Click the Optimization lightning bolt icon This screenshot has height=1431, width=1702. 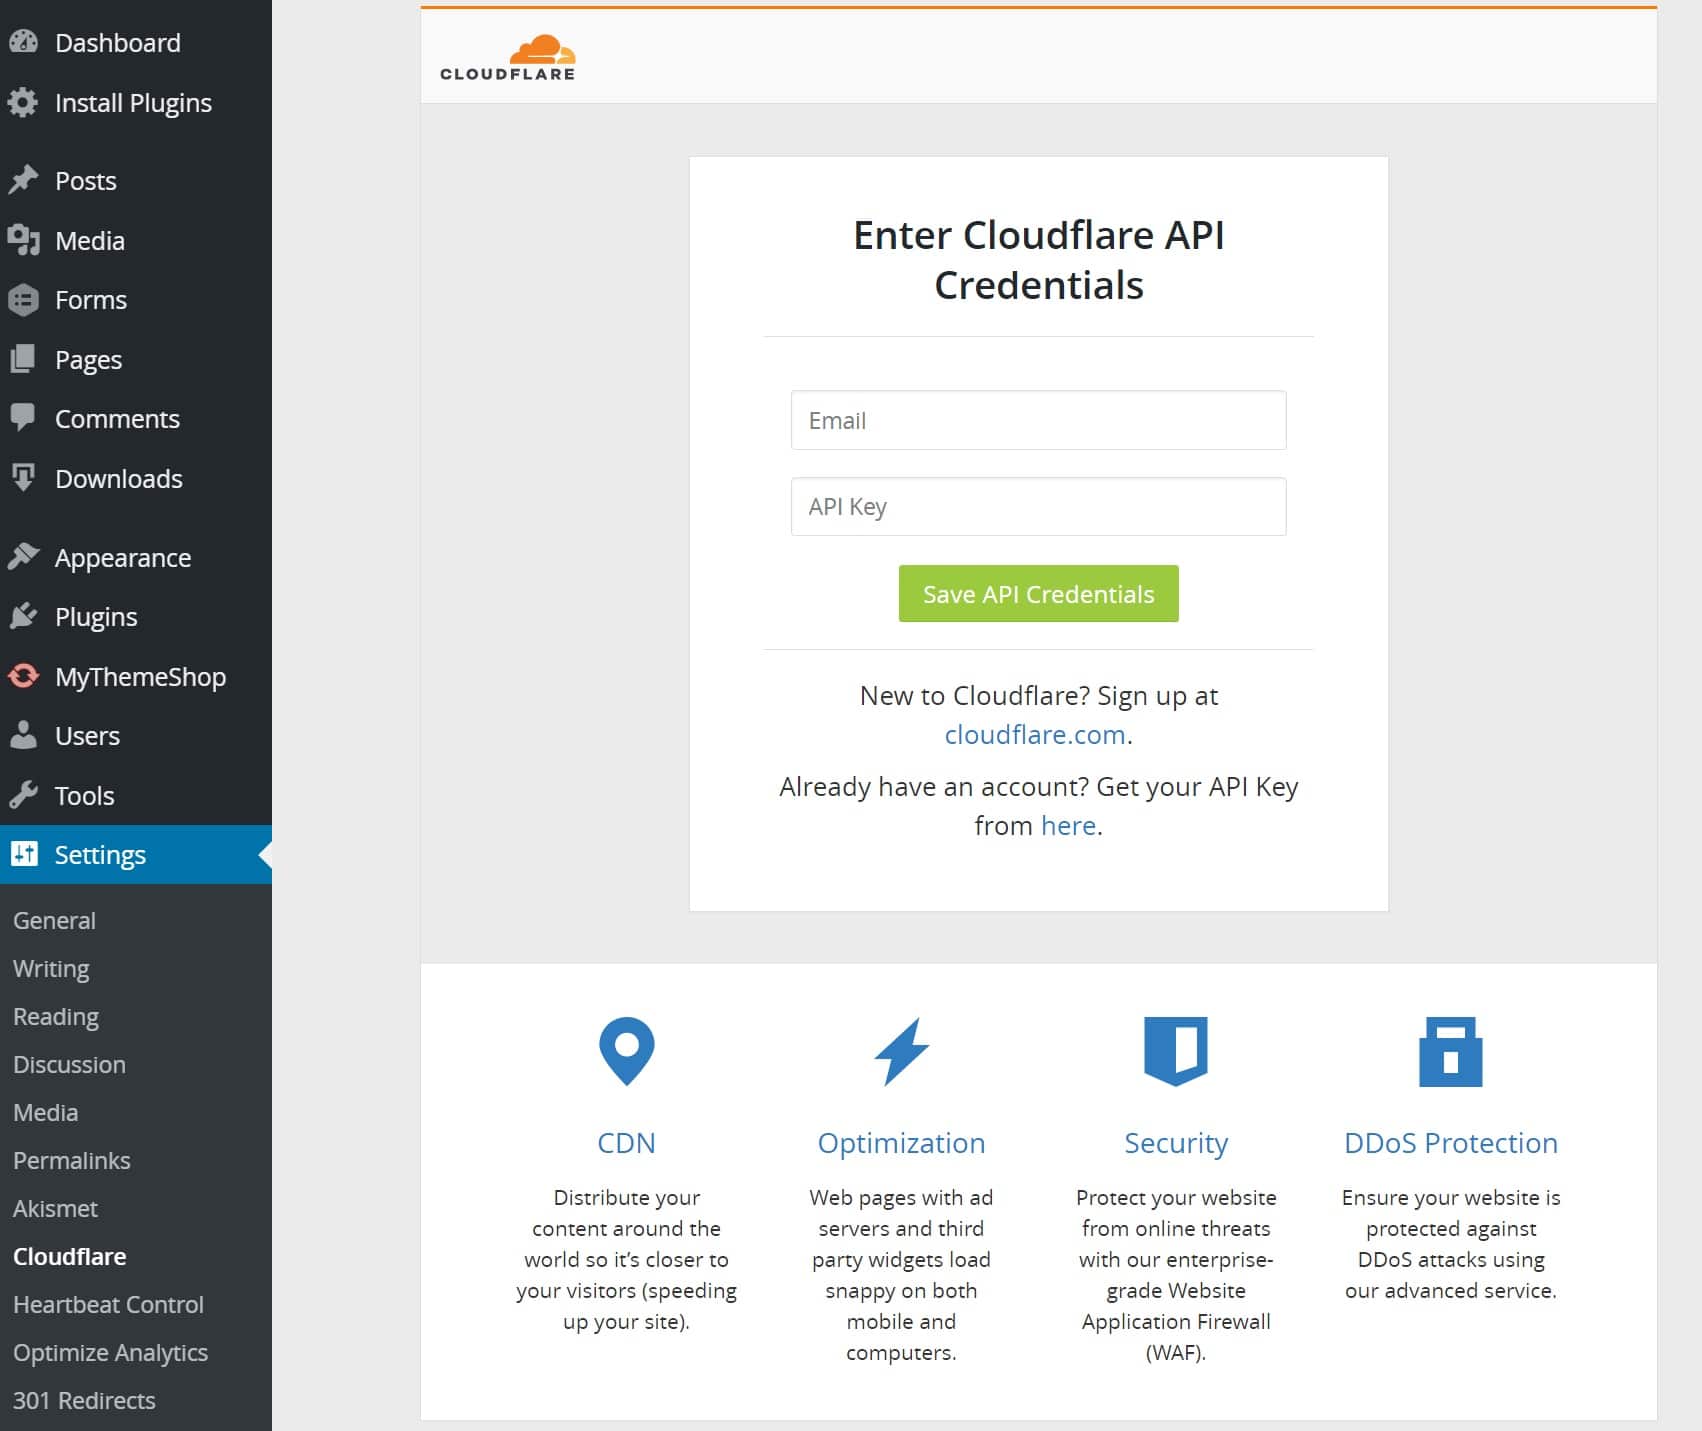pyautogui.click(x=901, y=1051)
